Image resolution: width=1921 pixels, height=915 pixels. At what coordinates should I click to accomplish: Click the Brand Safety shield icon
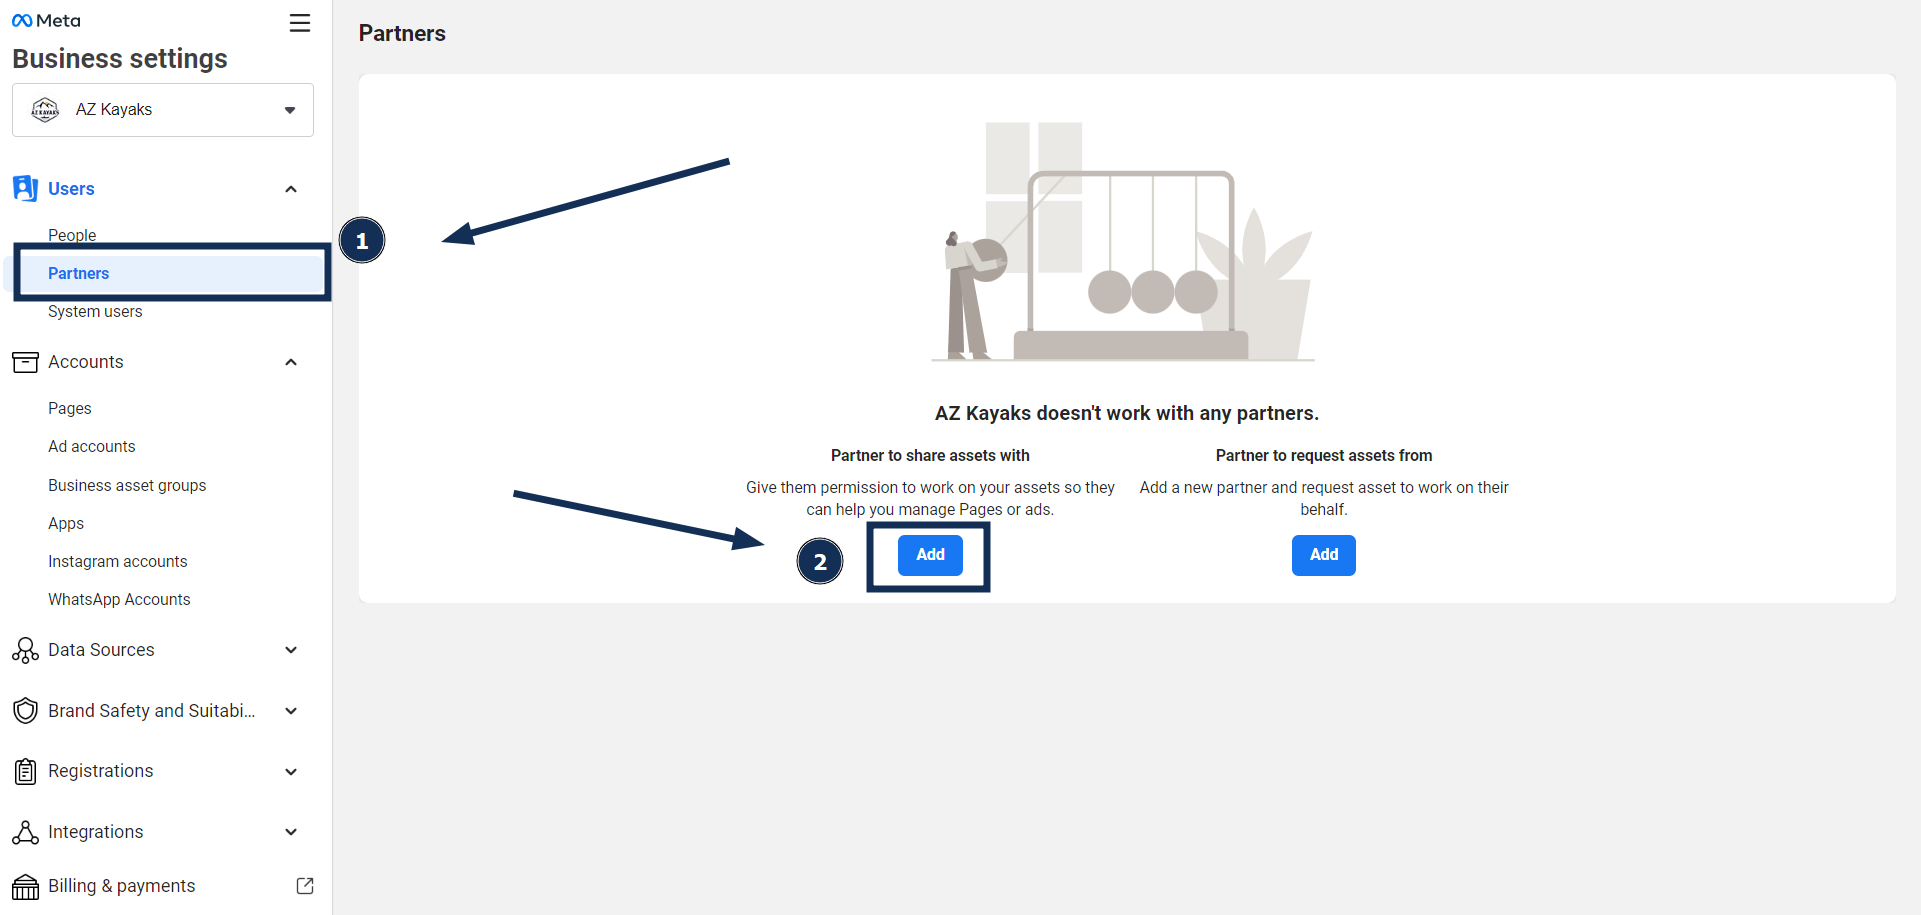(25, 711)
